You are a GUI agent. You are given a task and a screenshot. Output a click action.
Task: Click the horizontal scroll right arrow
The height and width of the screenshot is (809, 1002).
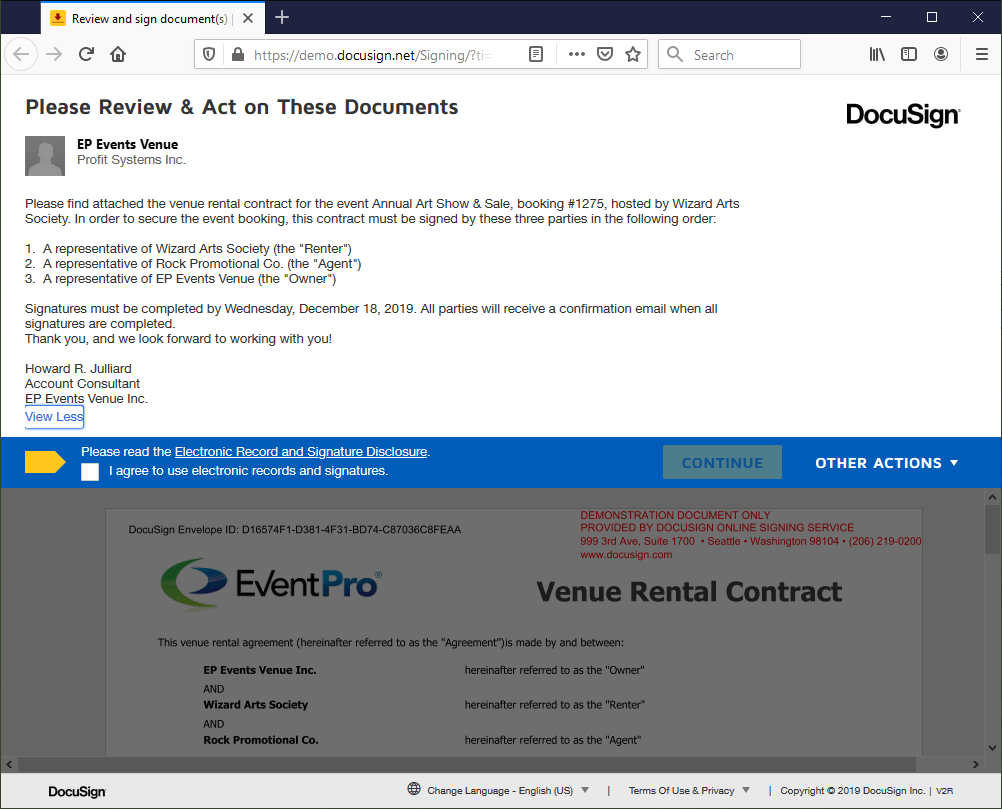point(976,764)
